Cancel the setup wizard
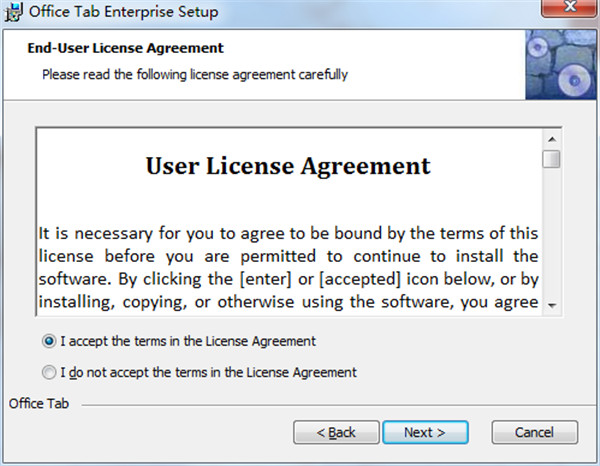 tap(535, 432)
